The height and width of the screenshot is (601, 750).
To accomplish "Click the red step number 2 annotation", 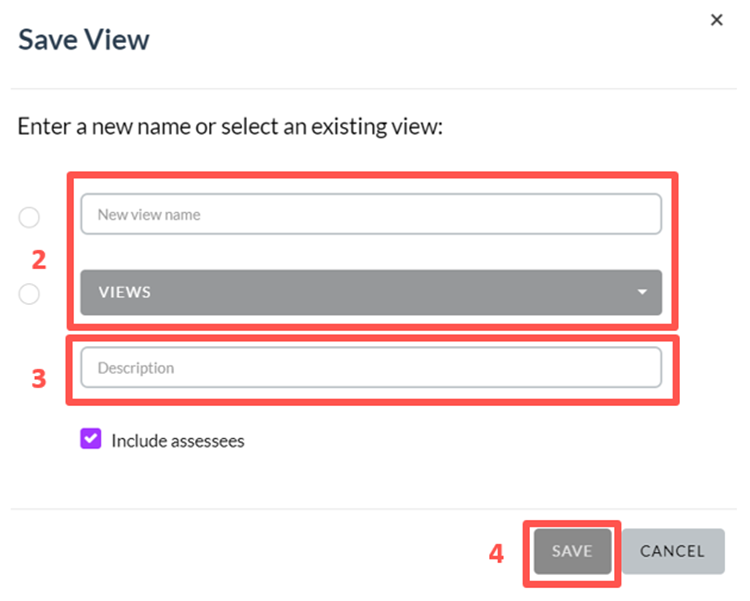I will click(39, 260).
